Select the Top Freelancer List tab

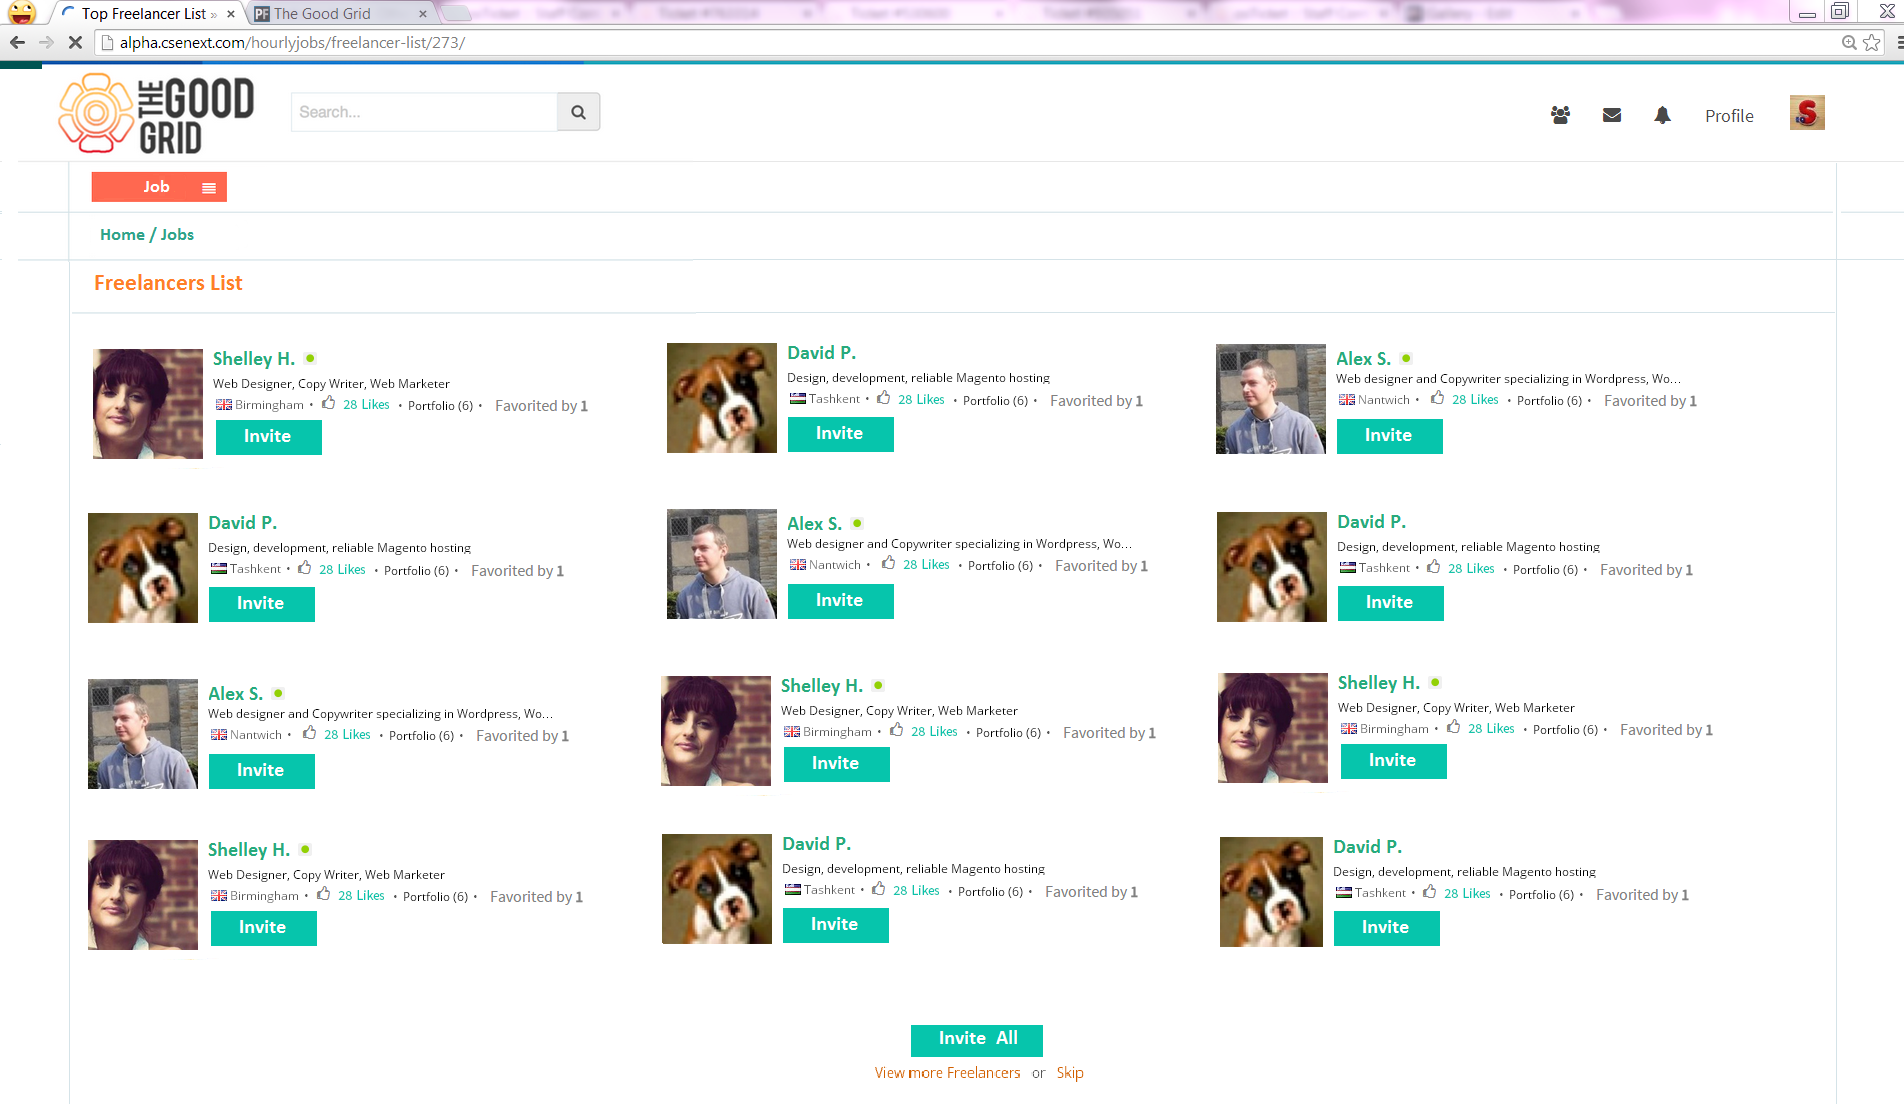(x=143, y=14)
